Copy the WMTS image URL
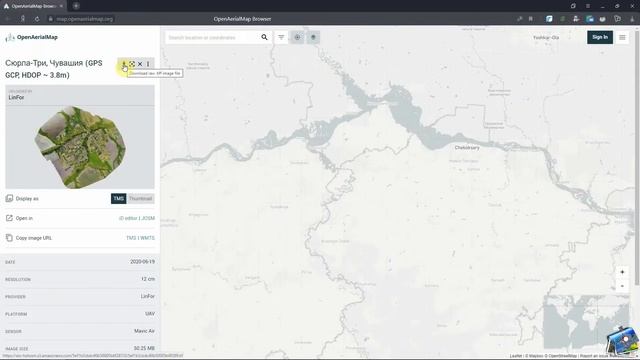The width and height of the screenshot is (640, 360). point(147,238)
